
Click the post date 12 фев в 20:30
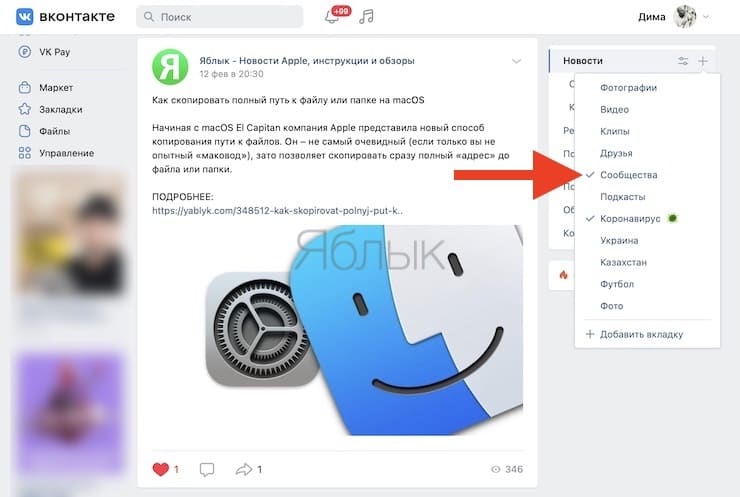click(x=231, y=74)
